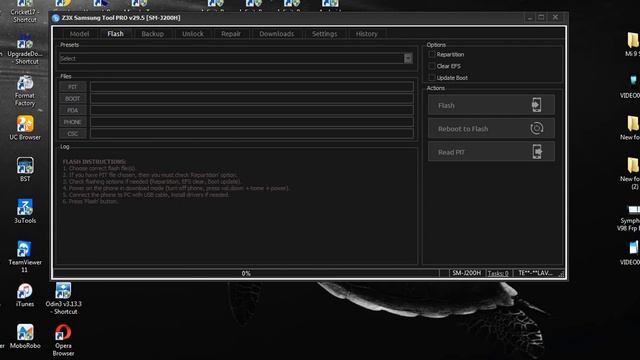
Task: Check the Update Boot option
Action: coord(432,78)
